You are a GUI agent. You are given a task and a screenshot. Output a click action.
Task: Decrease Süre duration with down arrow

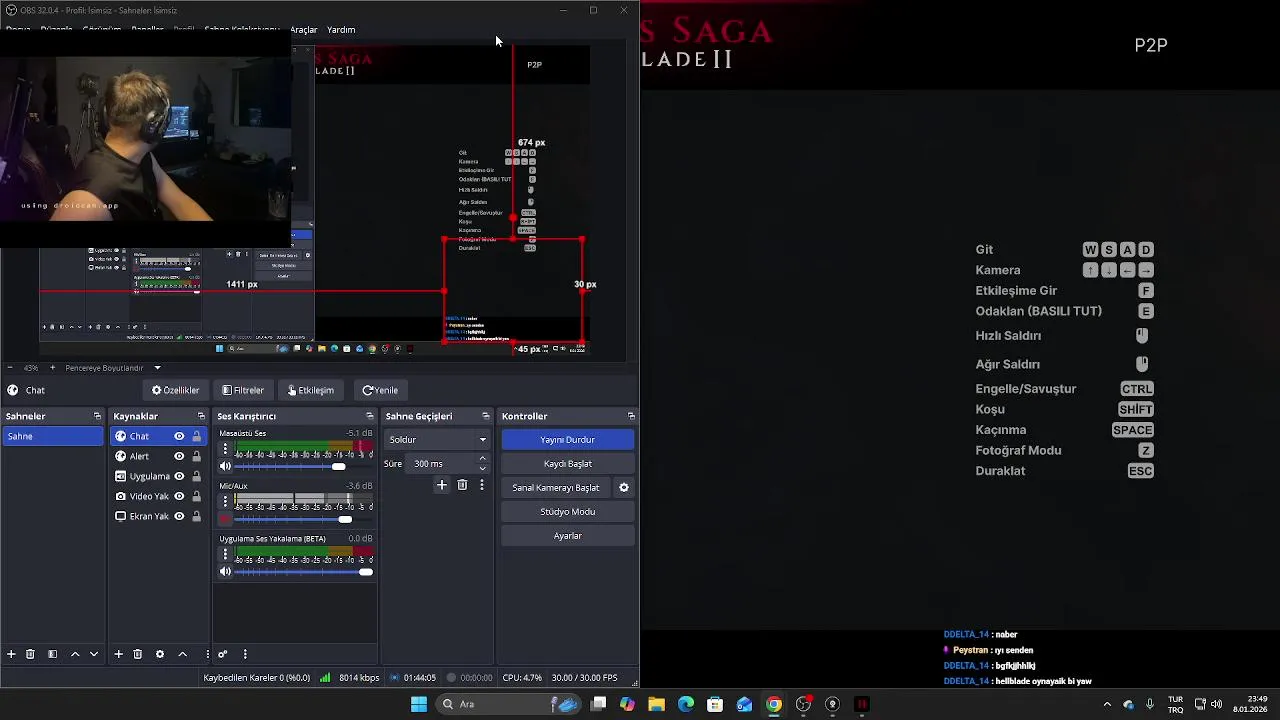click(x=483, y=468)
